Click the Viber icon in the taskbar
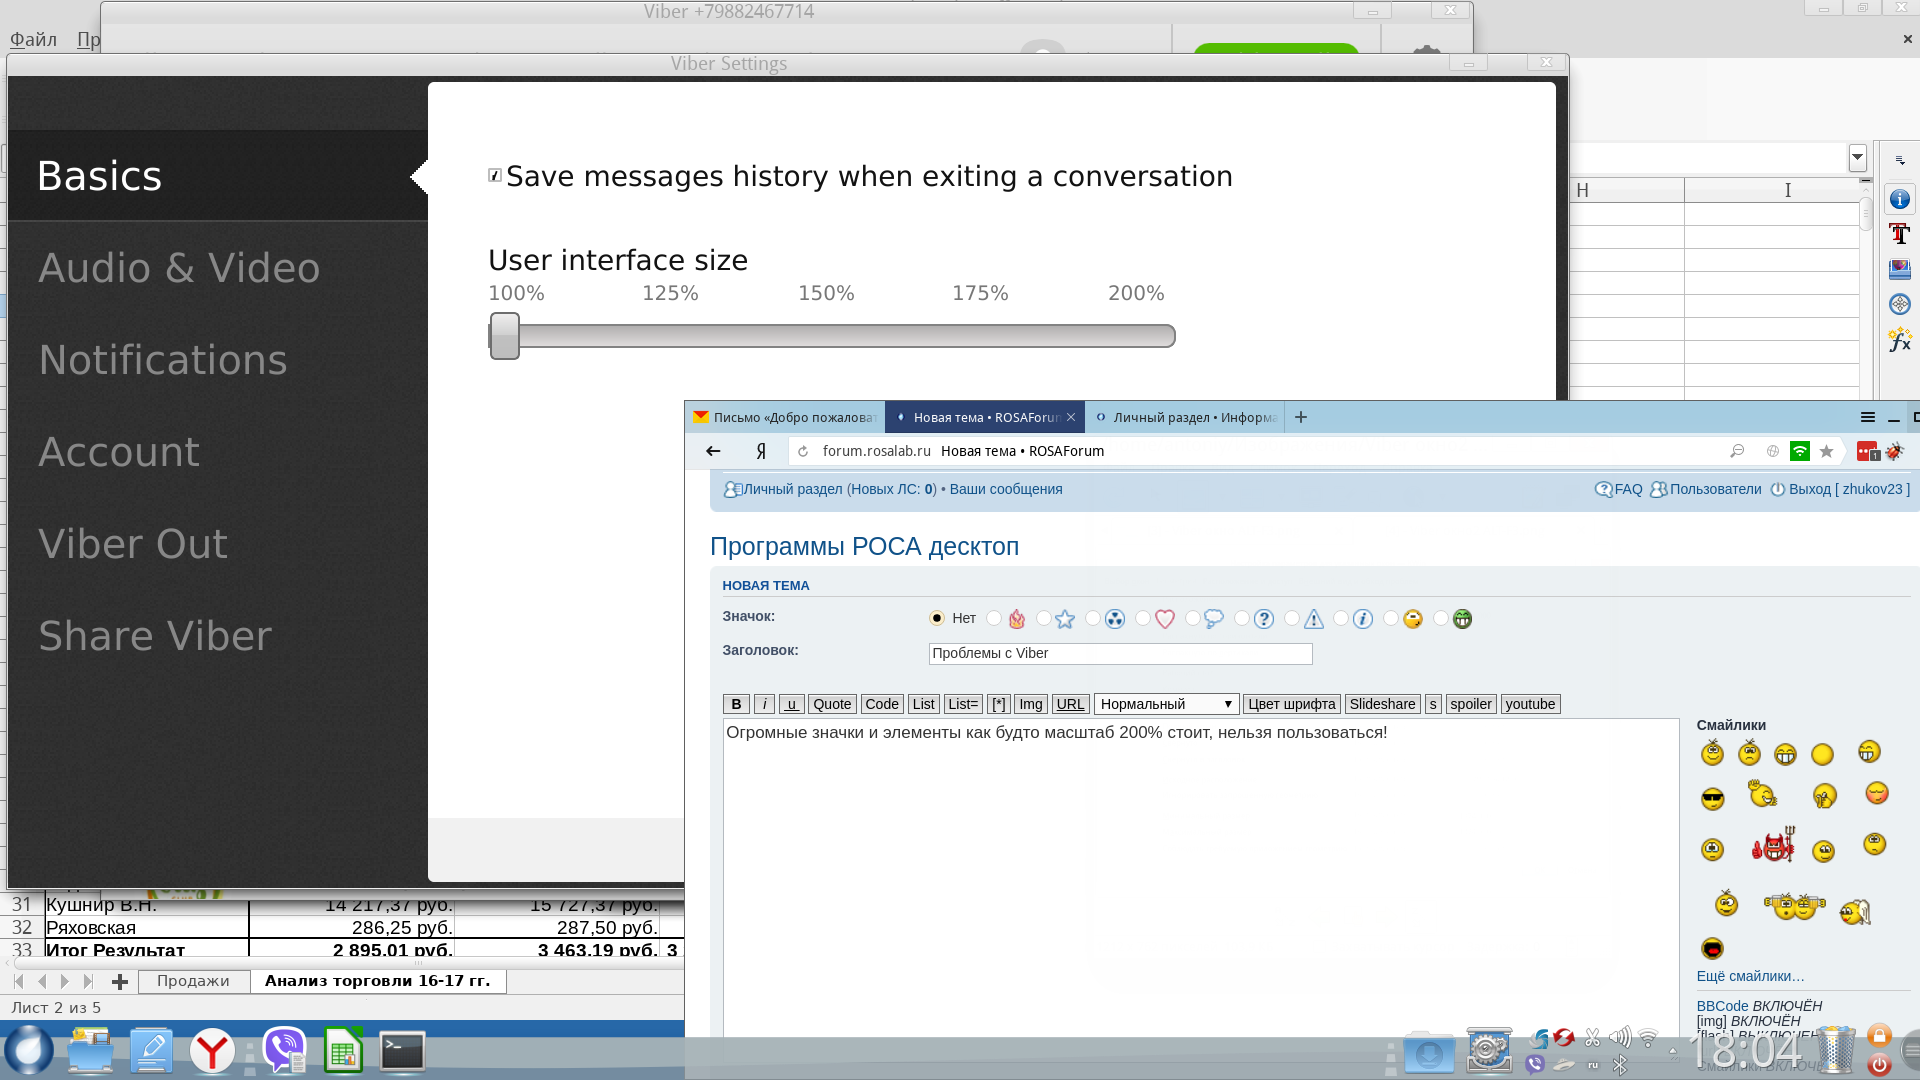This screenshot has height=1080, width=1920. [x=285, y=1051]
